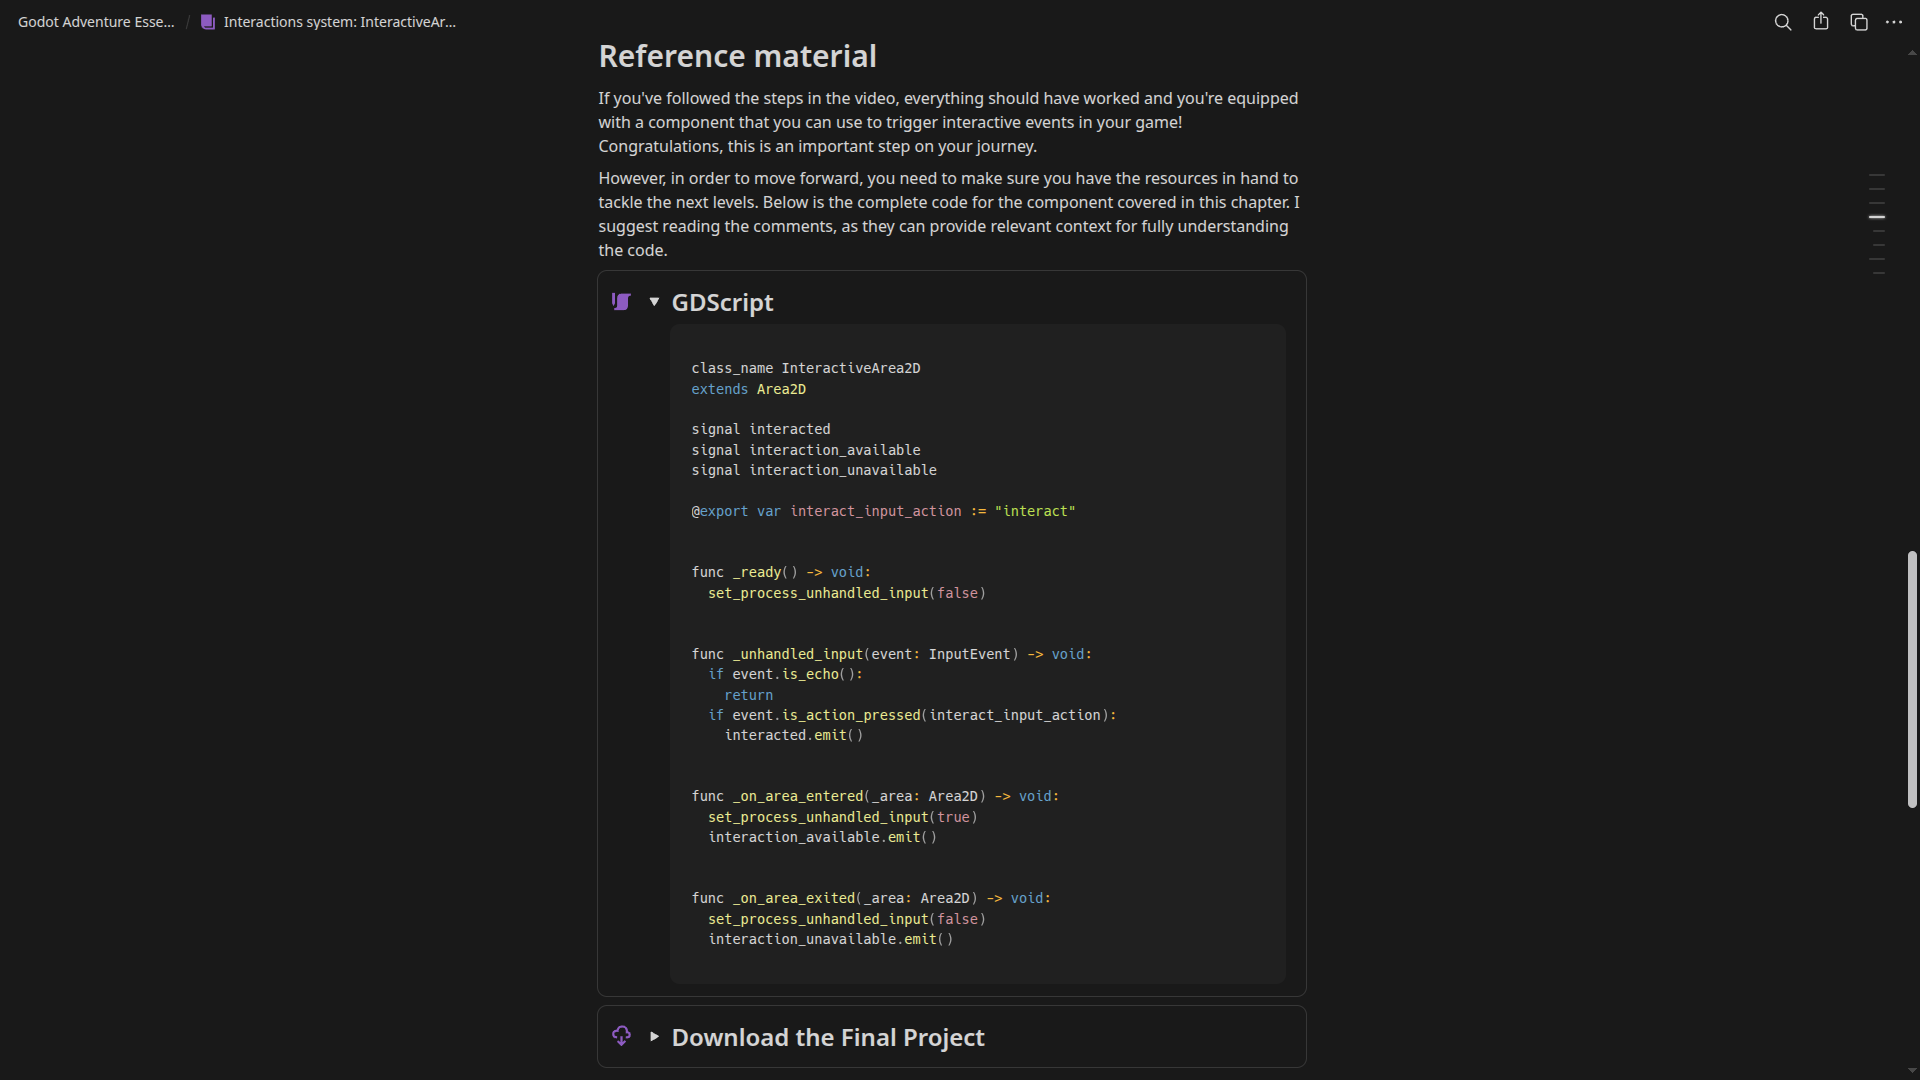Click the Download the Final Project heading
The width and height of the screenshot is (1920, 1080).
(x=828, y=1037)
